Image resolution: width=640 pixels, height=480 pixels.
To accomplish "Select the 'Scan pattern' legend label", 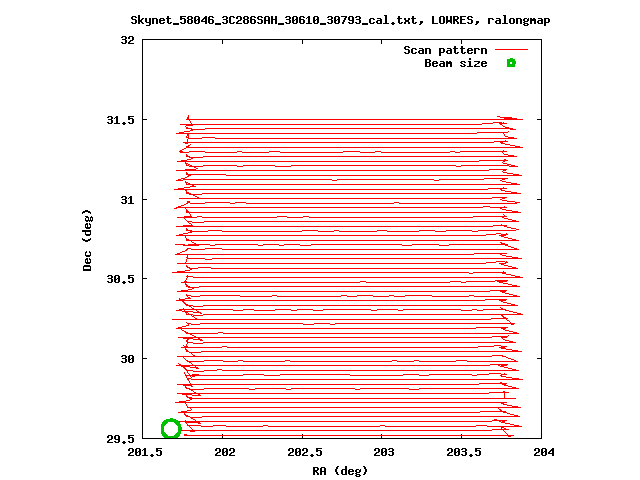I will tap(445, 50).
